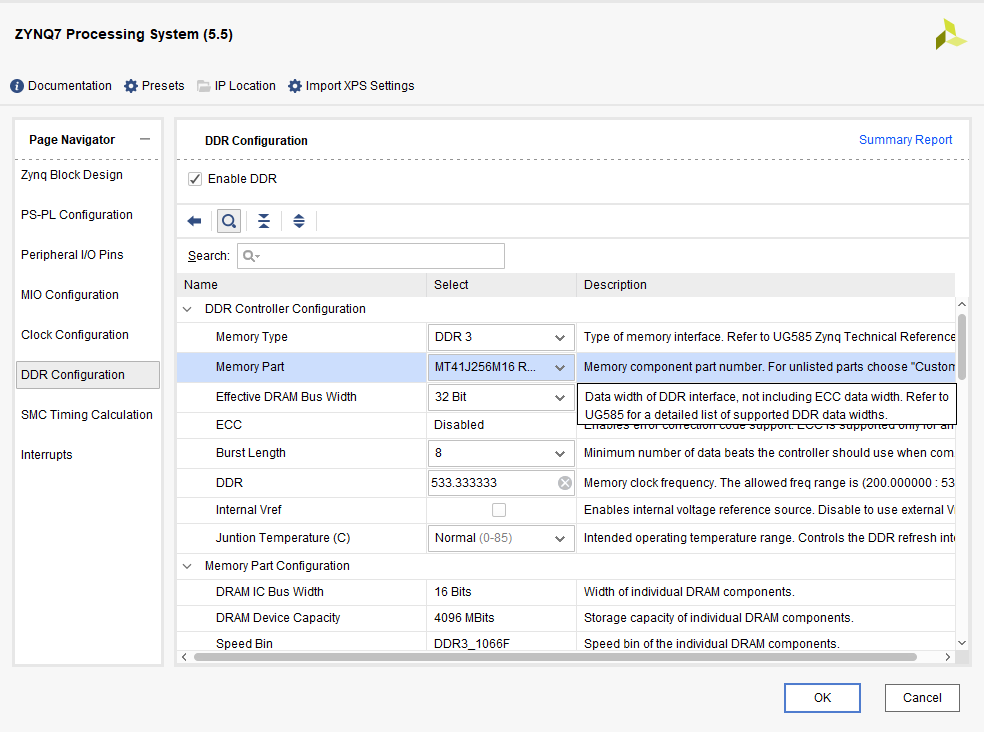984x732 pixels.
Task: Open the Summary Report link
Action: (x=905, y=139)
